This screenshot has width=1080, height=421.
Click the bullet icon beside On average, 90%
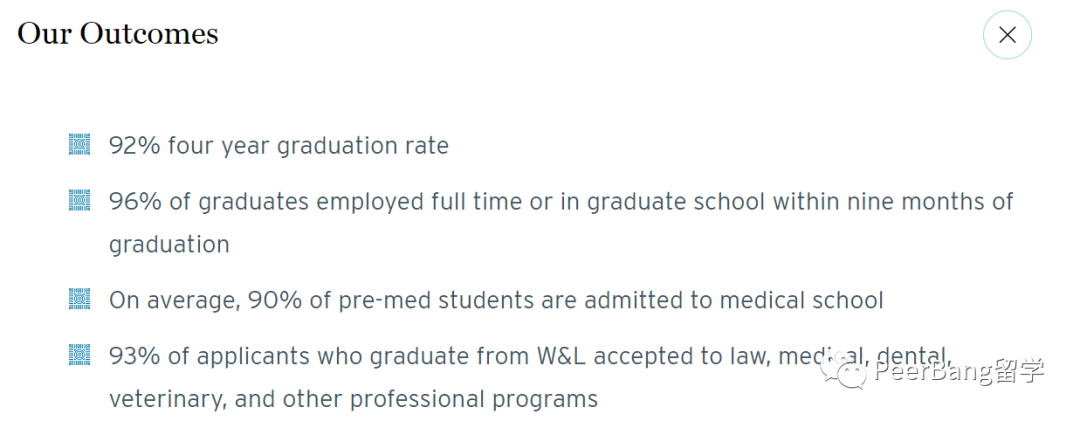79,299
